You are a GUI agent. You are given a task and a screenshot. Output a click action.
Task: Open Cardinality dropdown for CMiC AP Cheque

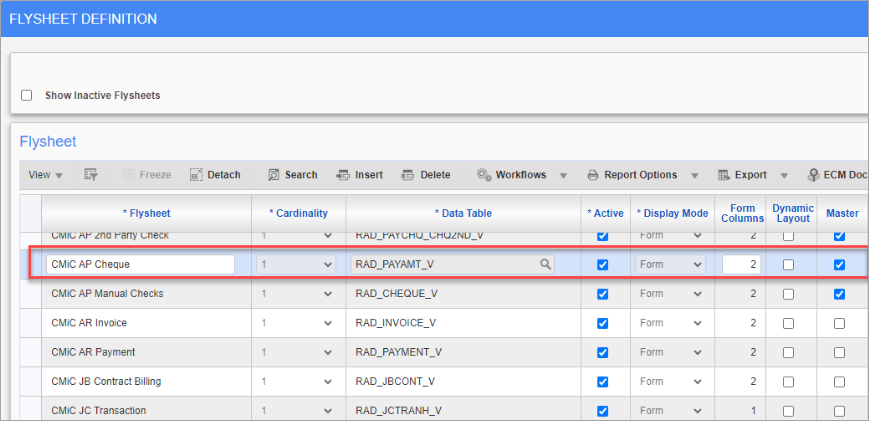(x=296, y=265)
